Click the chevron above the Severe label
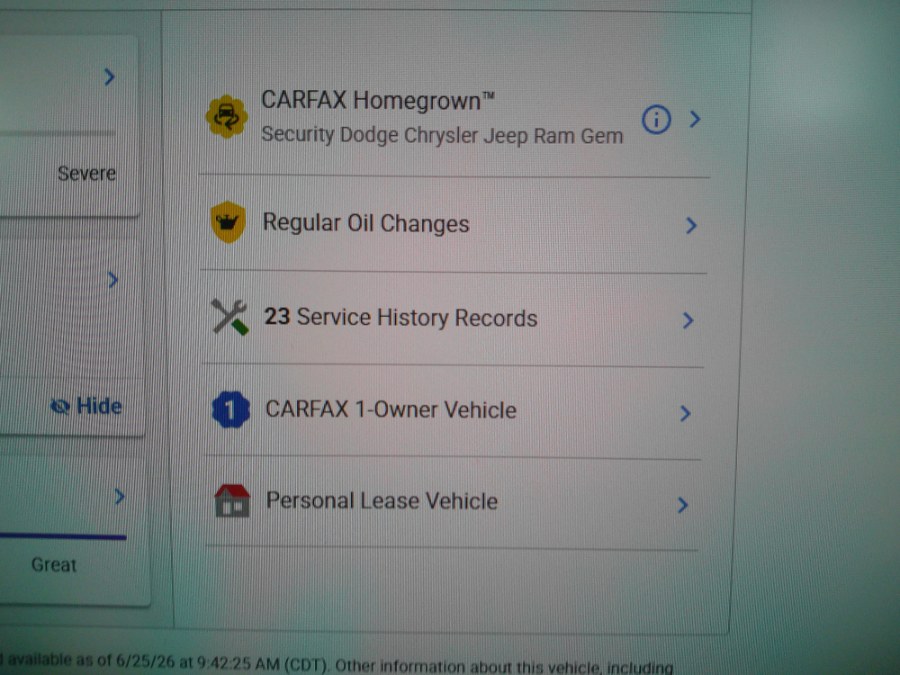The height and width of the screenshot is (675, 900). tap(109, 76)
